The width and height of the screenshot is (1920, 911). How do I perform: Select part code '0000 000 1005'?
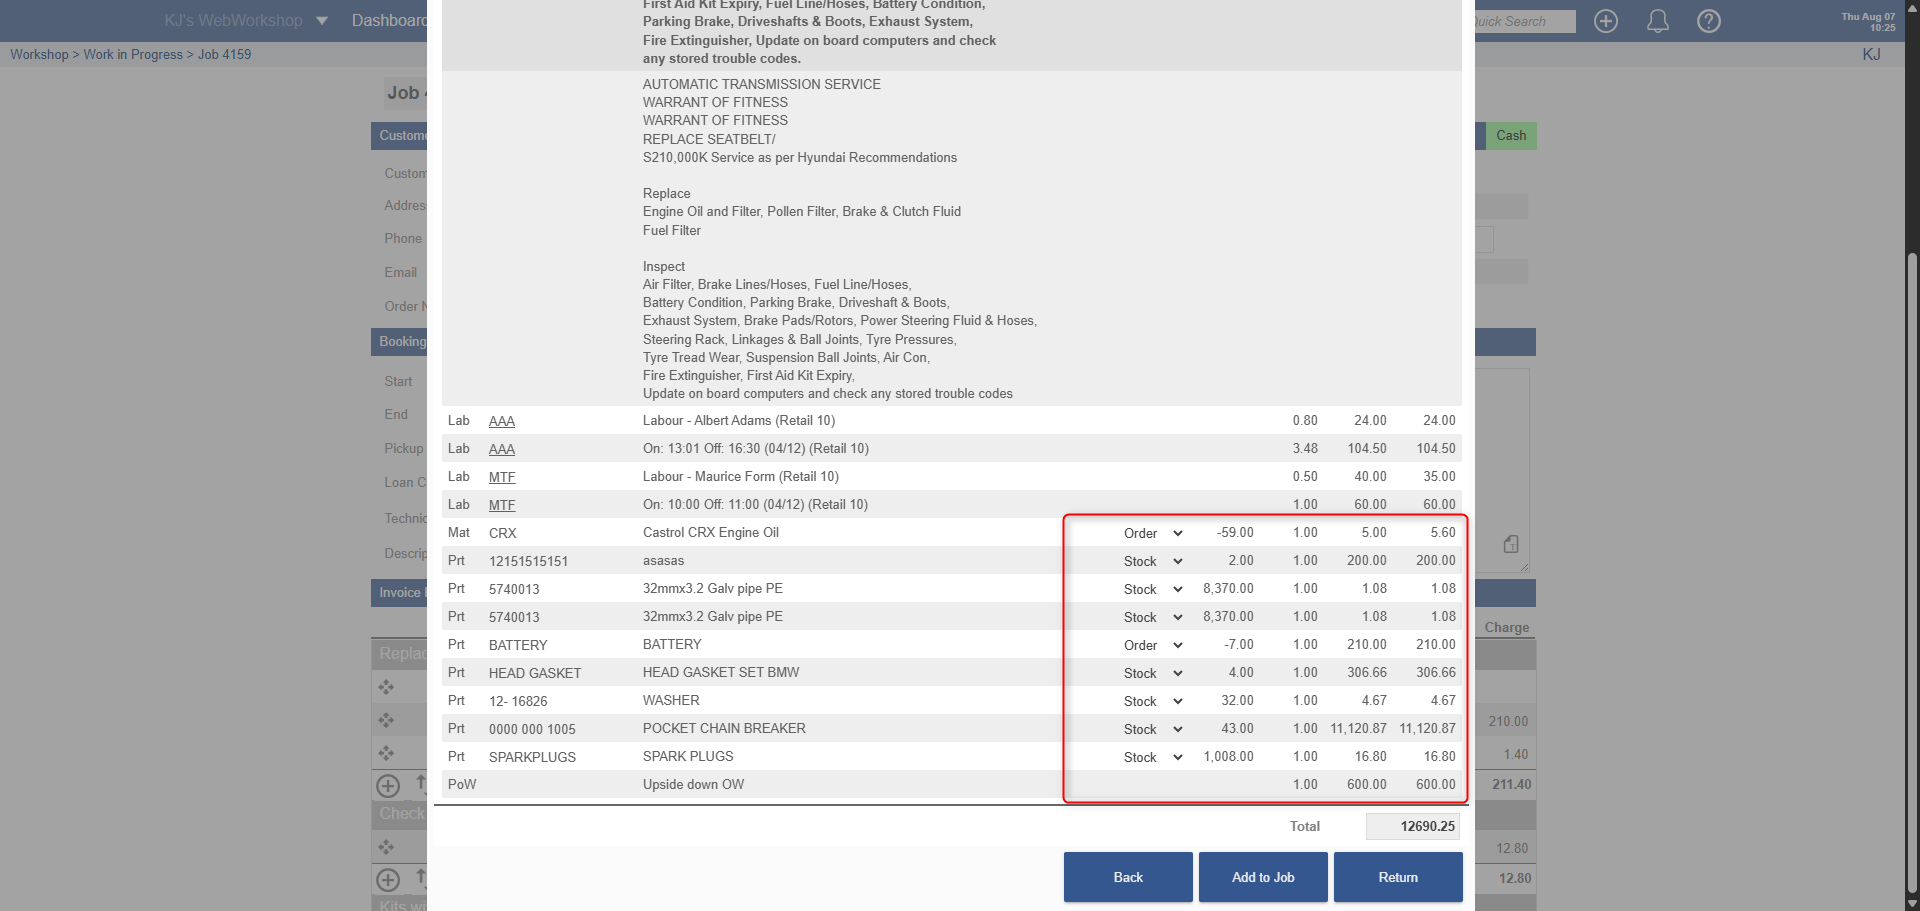pyautogui.click(x=532, y=729)
